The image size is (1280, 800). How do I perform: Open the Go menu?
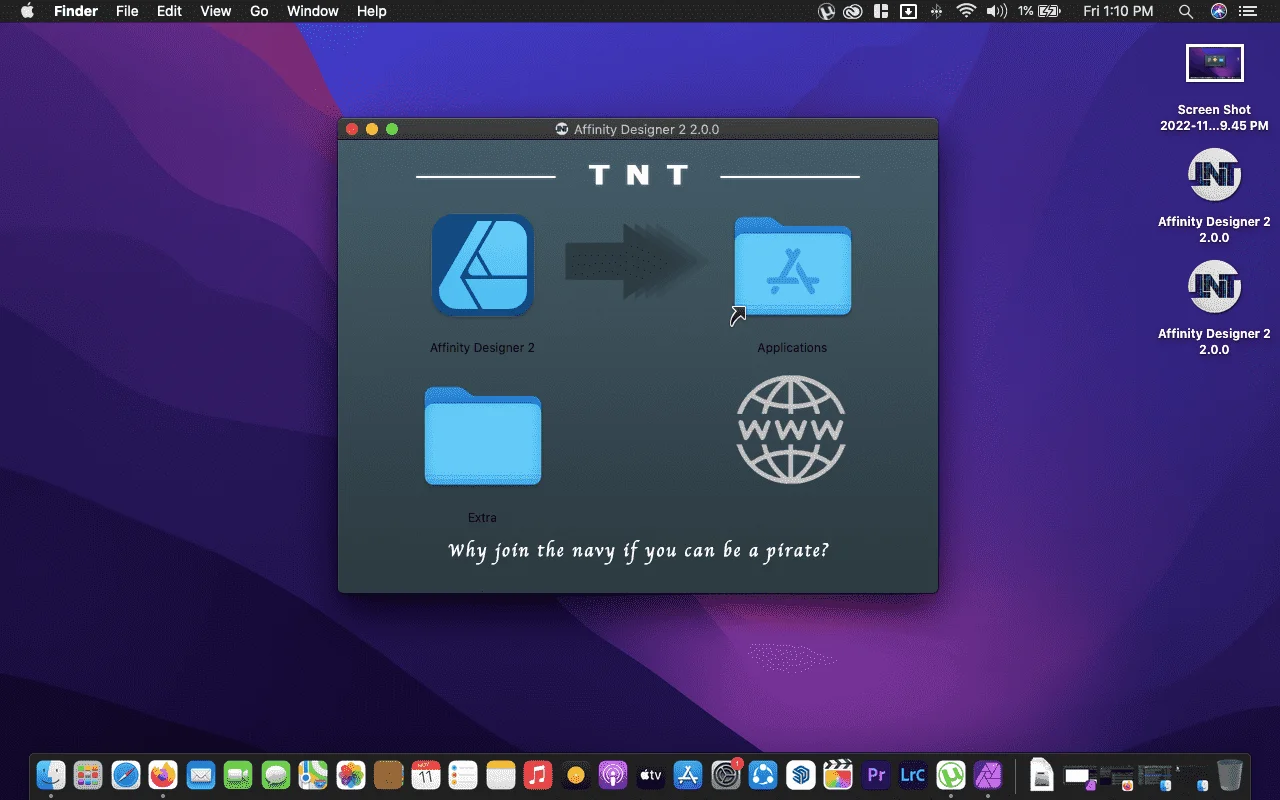tap(259, 11)
